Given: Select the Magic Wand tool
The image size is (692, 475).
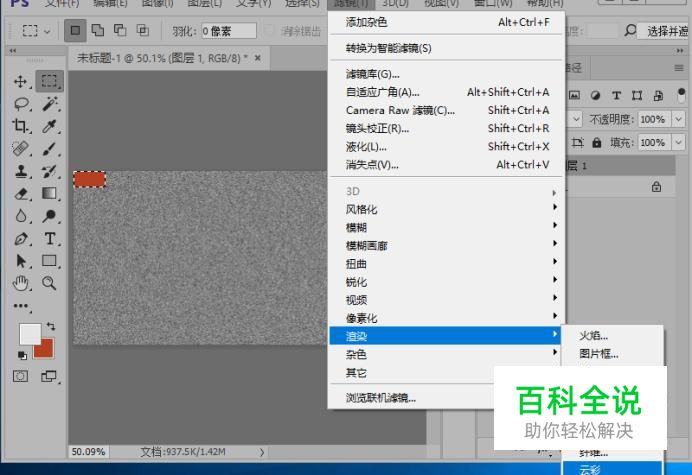Looking at the screenshot, I should tap(50, 104).
